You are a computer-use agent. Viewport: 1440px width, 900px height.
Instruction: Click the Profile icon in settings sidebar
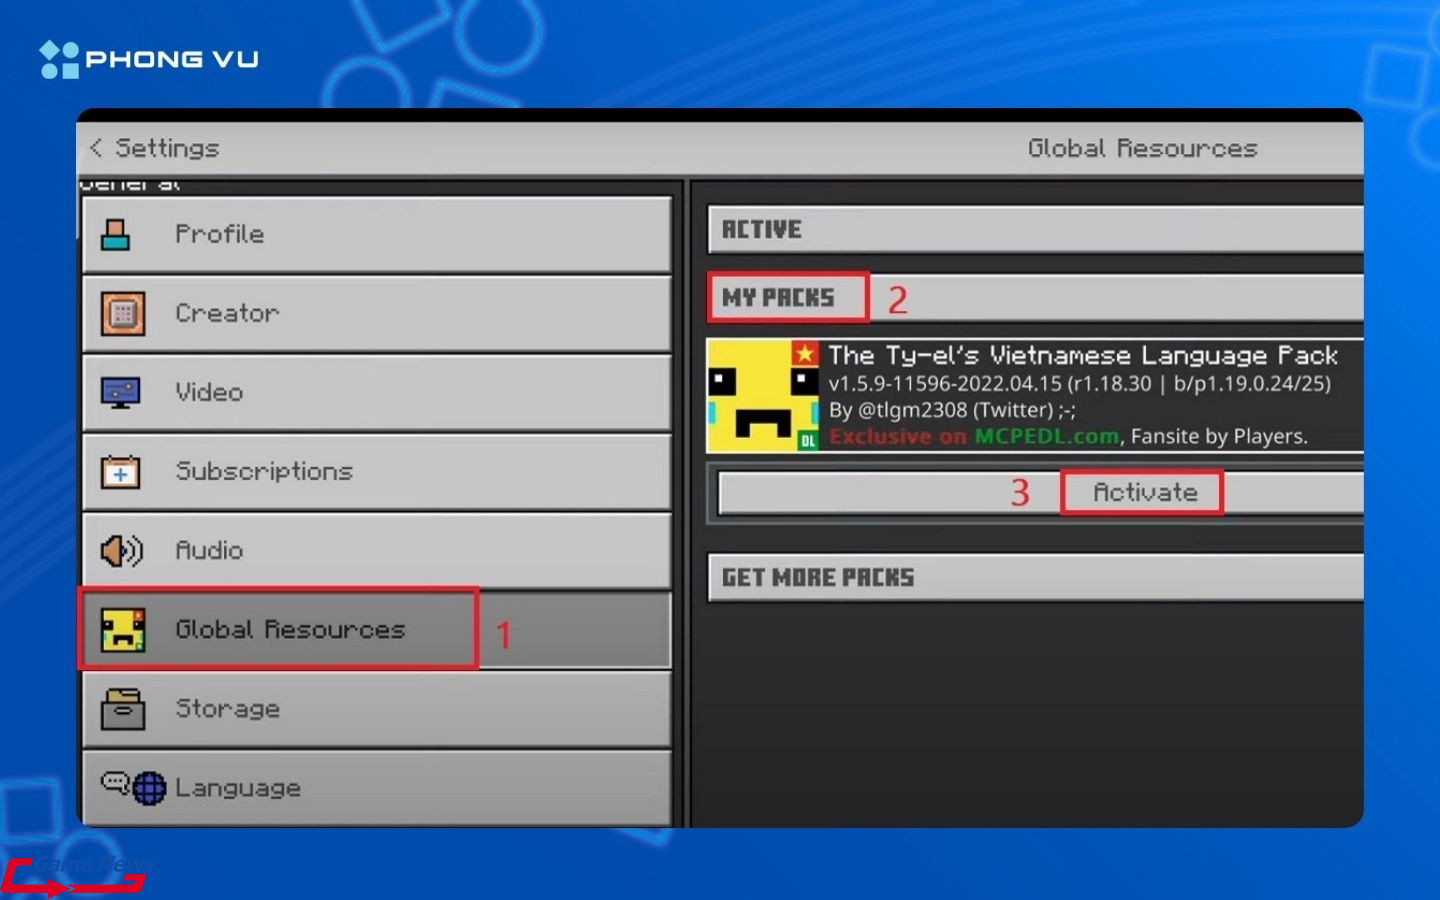116,235
